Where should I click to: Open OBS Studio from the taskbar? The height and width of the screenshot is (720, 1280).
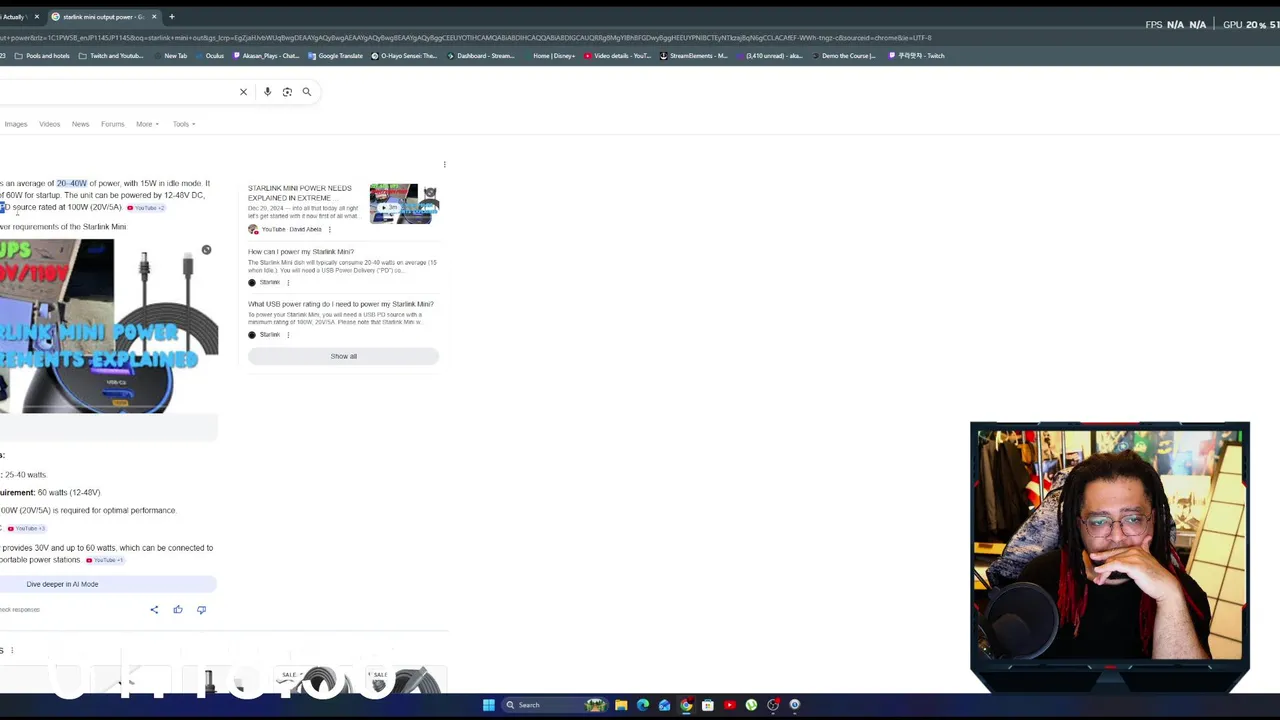pyautogui.click(x=773, y=705)
